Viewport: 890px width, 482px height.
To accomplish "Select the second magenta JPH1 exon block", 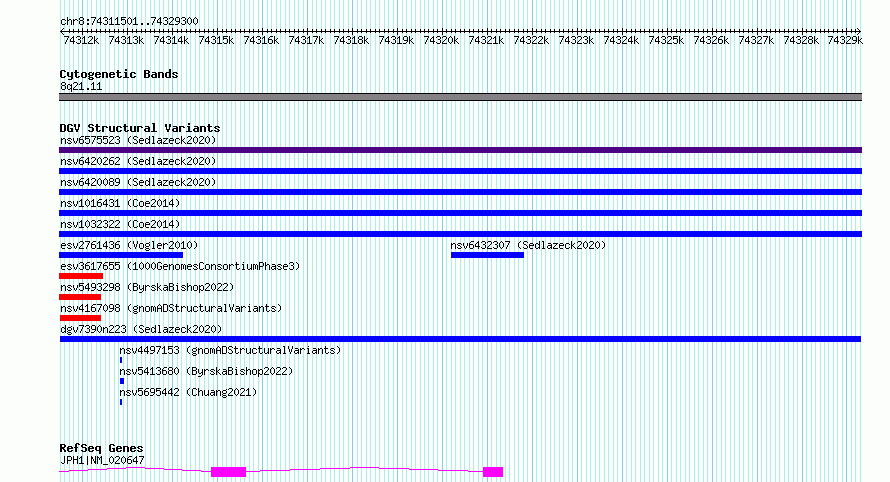I will coord(493,472).
